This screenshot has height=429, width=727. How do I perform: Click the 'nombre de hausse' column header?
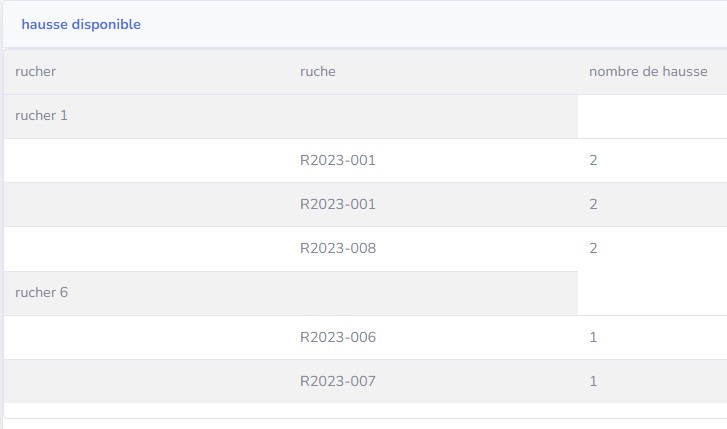coord(648,72)
